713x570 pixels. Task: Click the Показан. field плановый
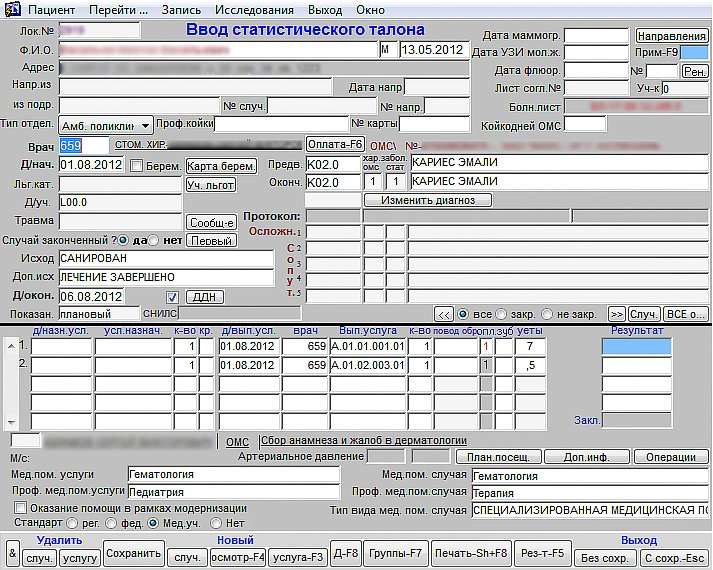click(99, 314)
